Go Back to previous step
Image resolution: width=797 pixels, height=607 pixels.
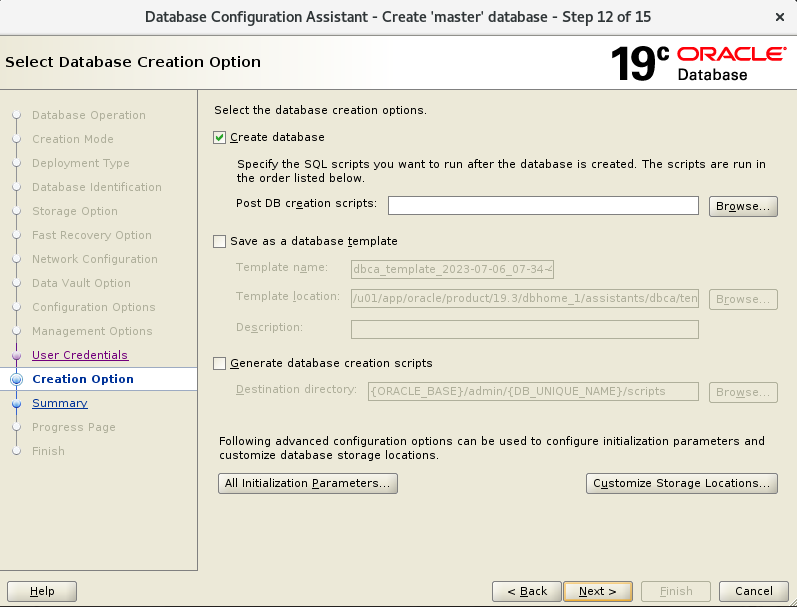527,591
